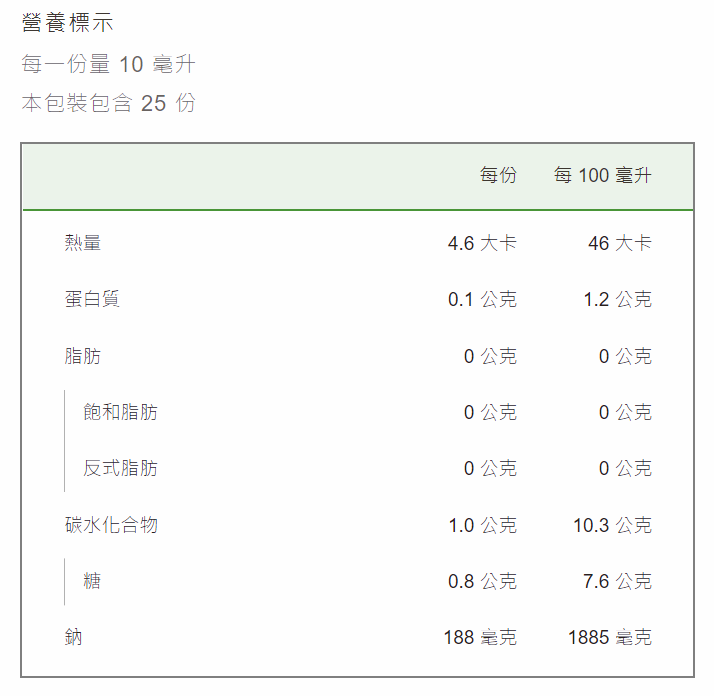714x696 pixels.
Task: Click the 1885 毫克 sodium value
Action: (610, 637)
